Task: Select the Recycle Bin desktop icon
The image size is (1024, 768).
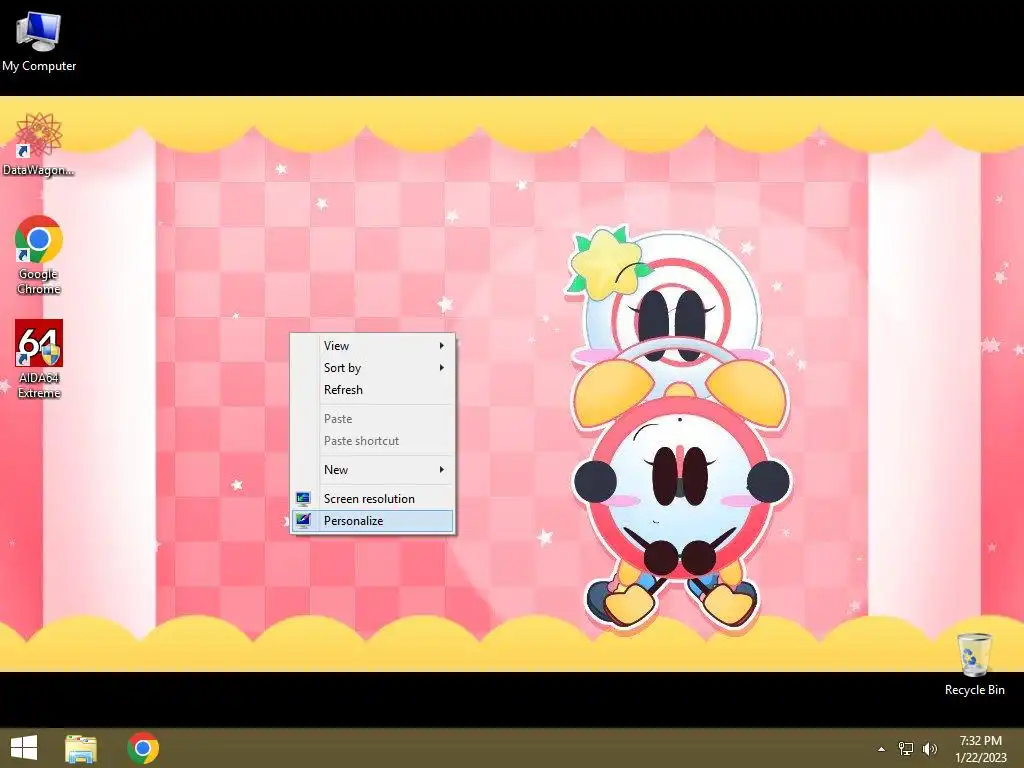Action: coord(974,664)
